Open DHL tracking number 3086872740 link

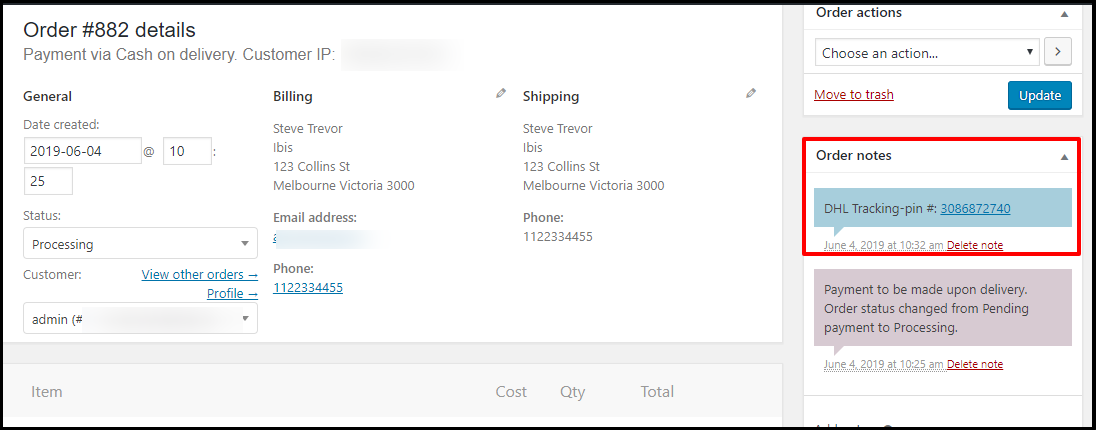click(975, 208)
